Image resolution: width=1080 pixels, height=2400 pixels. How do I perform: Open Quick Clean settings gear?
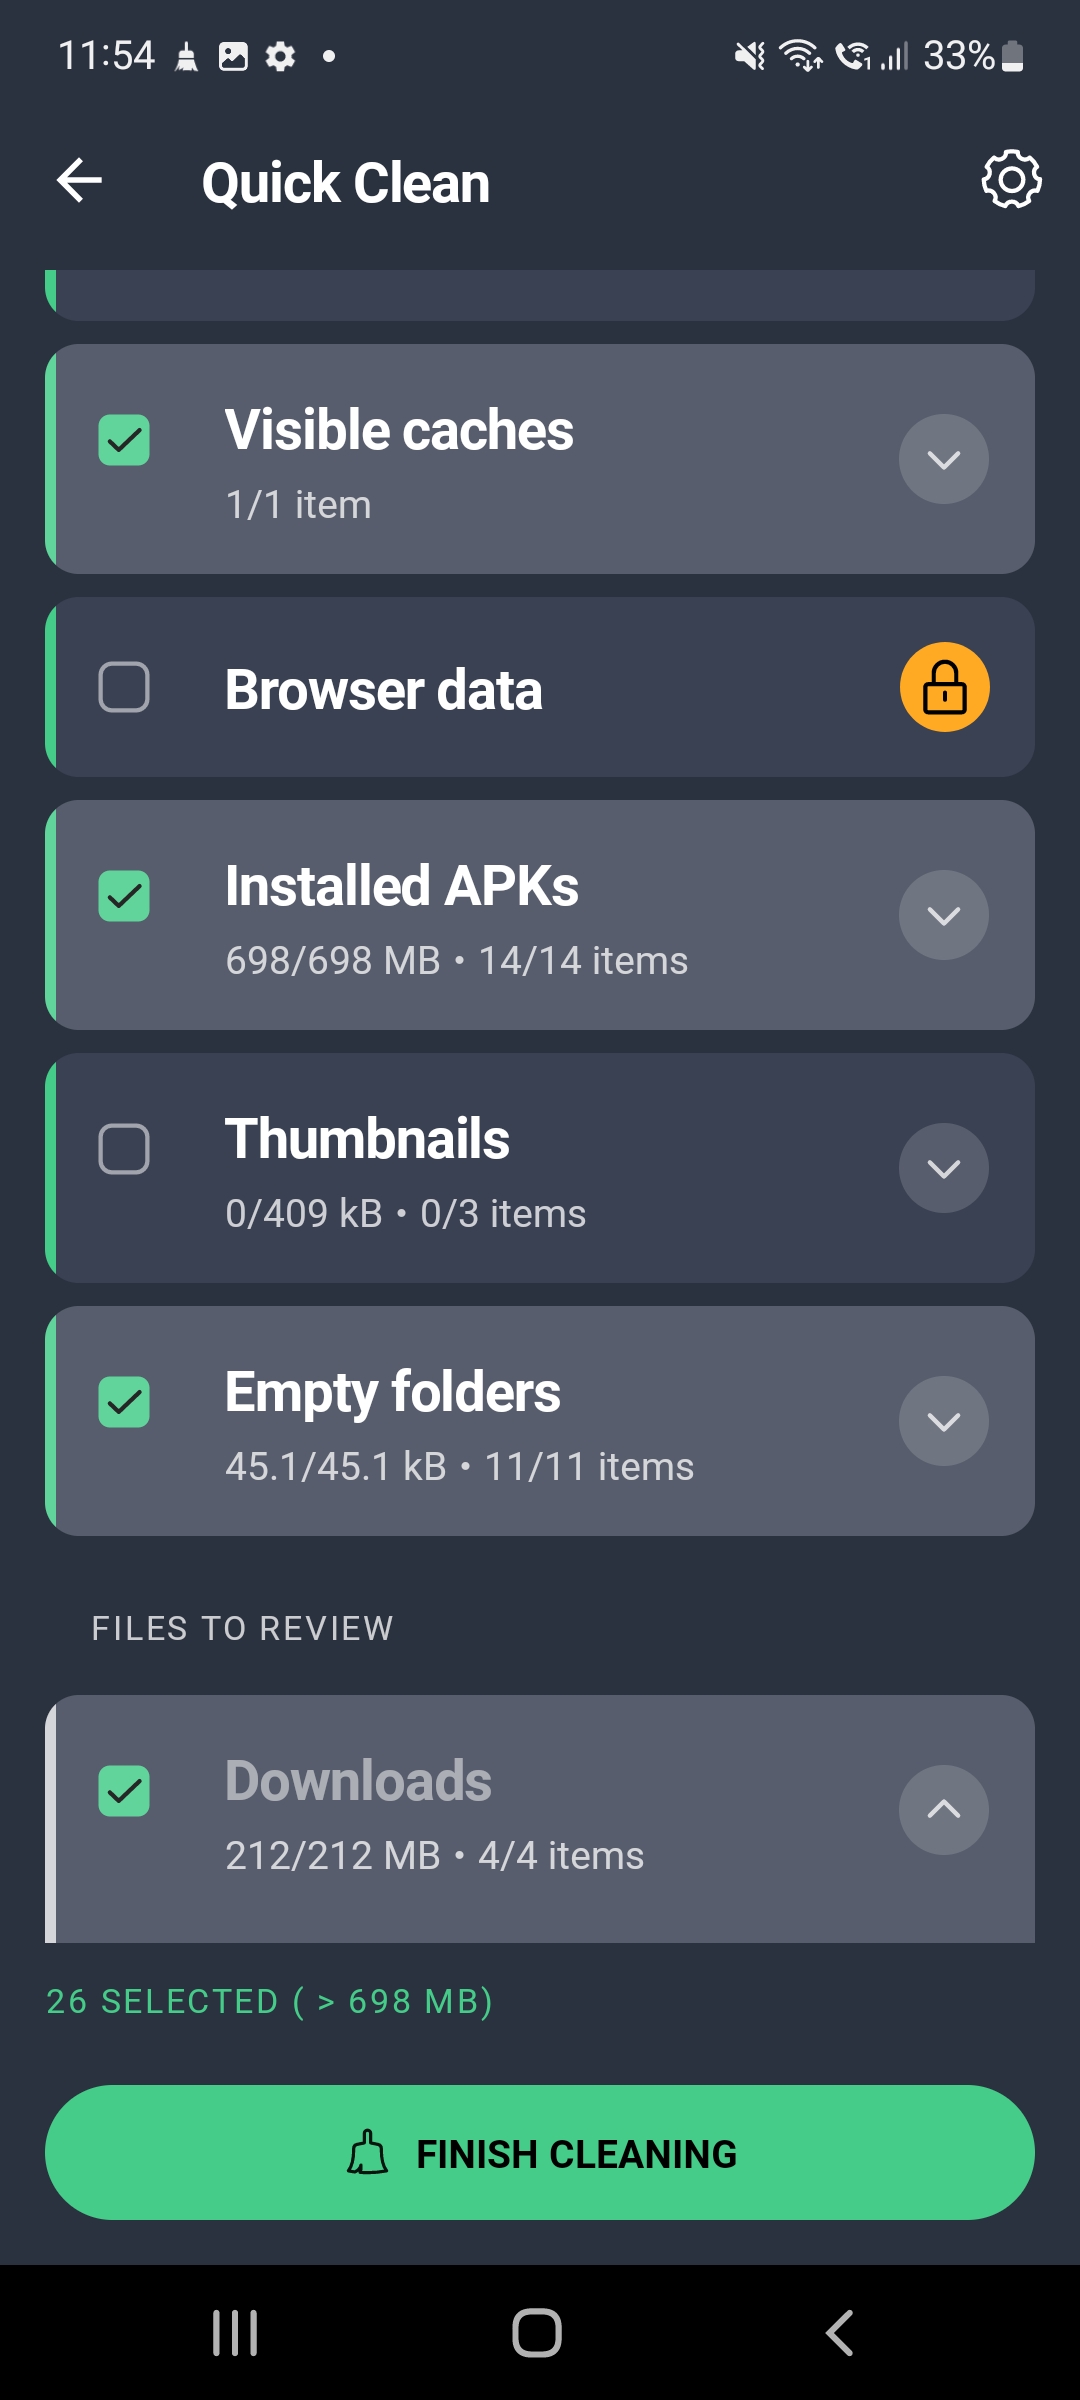pyautogui.click(x=1010, y=180)
